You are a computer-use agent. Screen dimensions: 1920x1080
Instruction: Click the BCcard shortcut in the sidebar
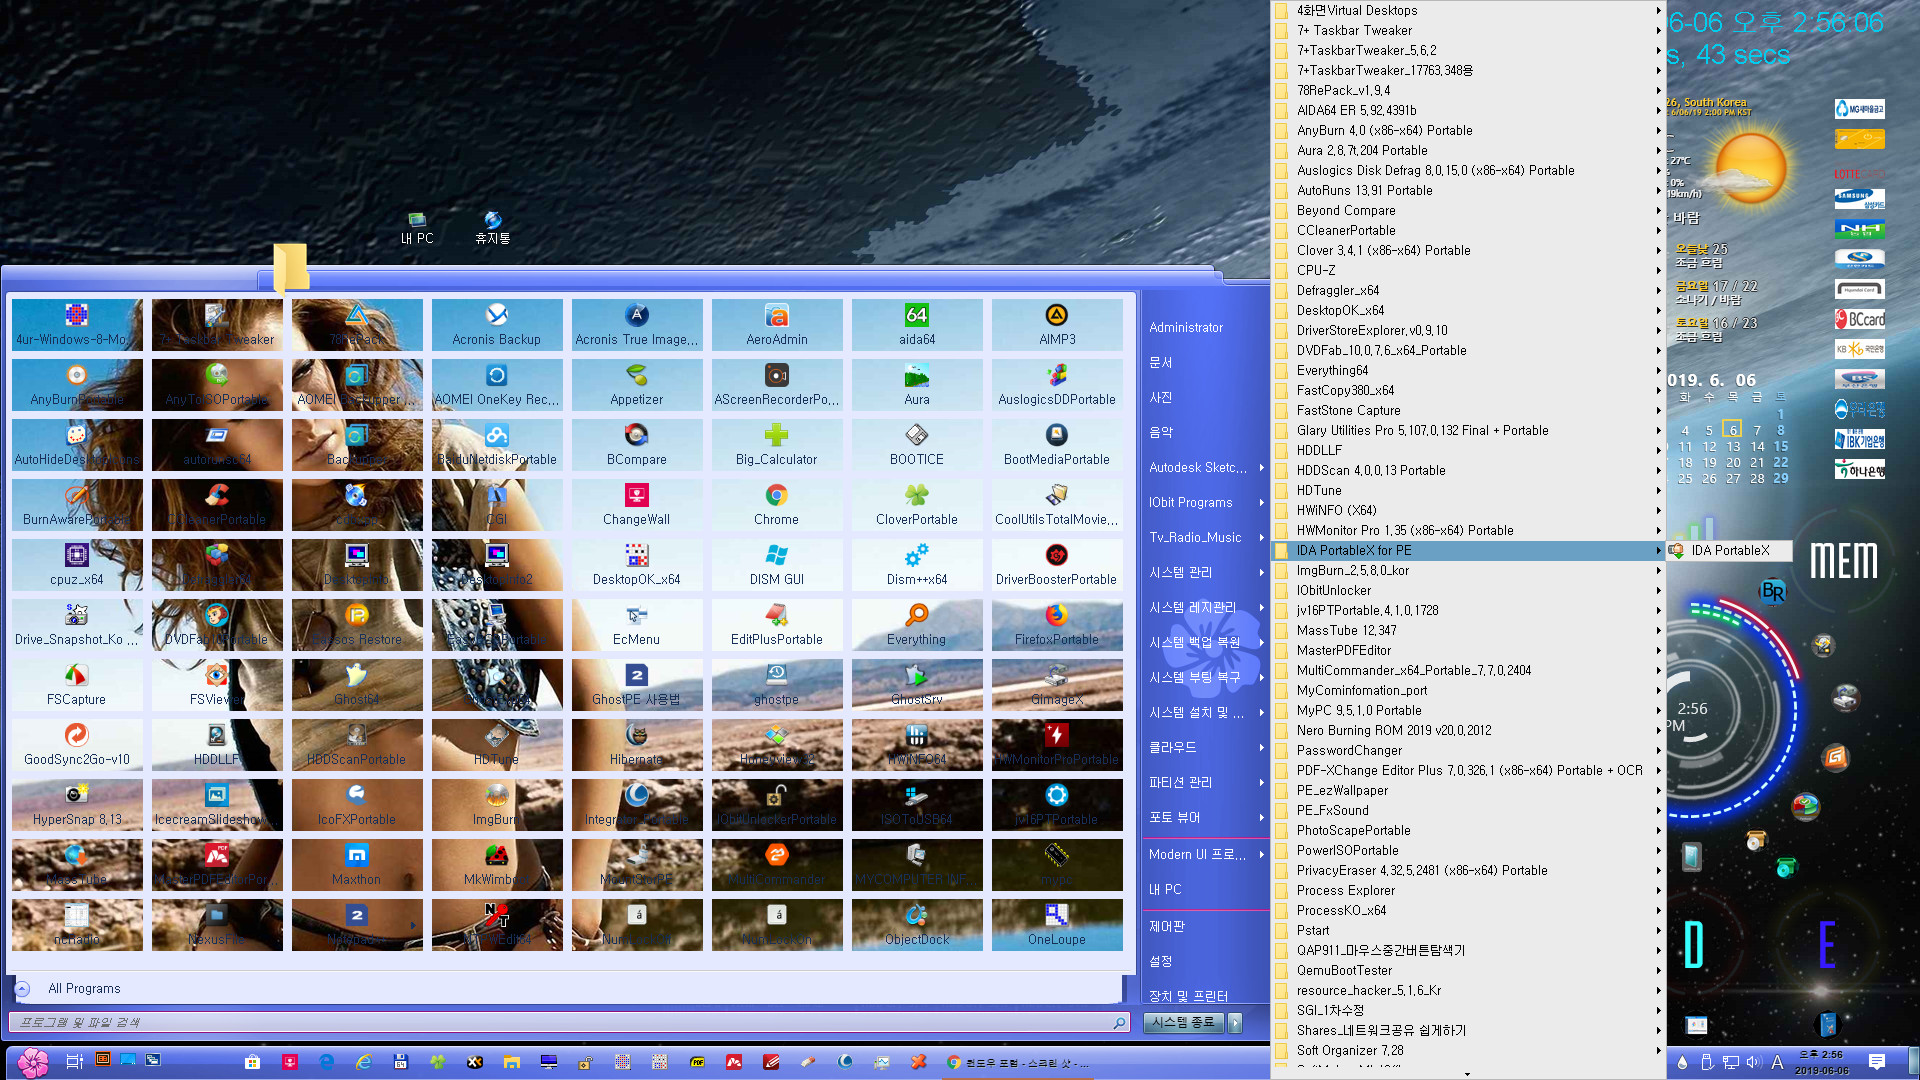point(1860,319)
